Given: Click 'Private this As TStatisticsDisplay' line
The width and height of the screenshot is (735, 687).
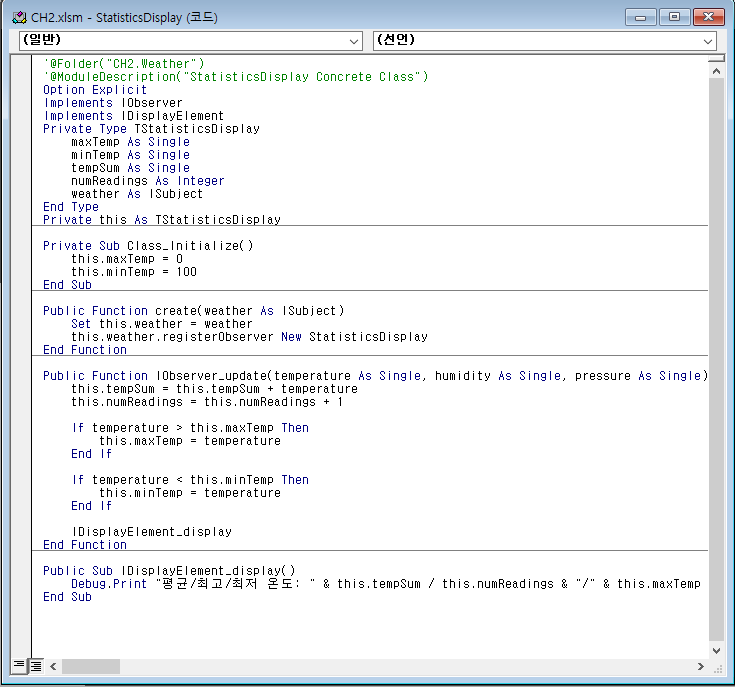Looking at the screenshot, I should click(162, 220).
